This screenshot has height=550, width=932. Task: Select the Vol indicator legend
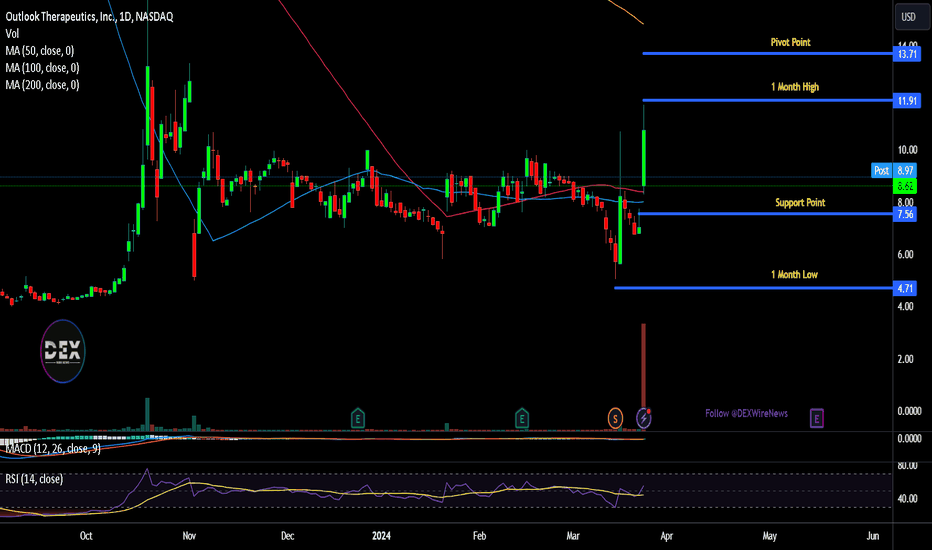click(12, 34)
